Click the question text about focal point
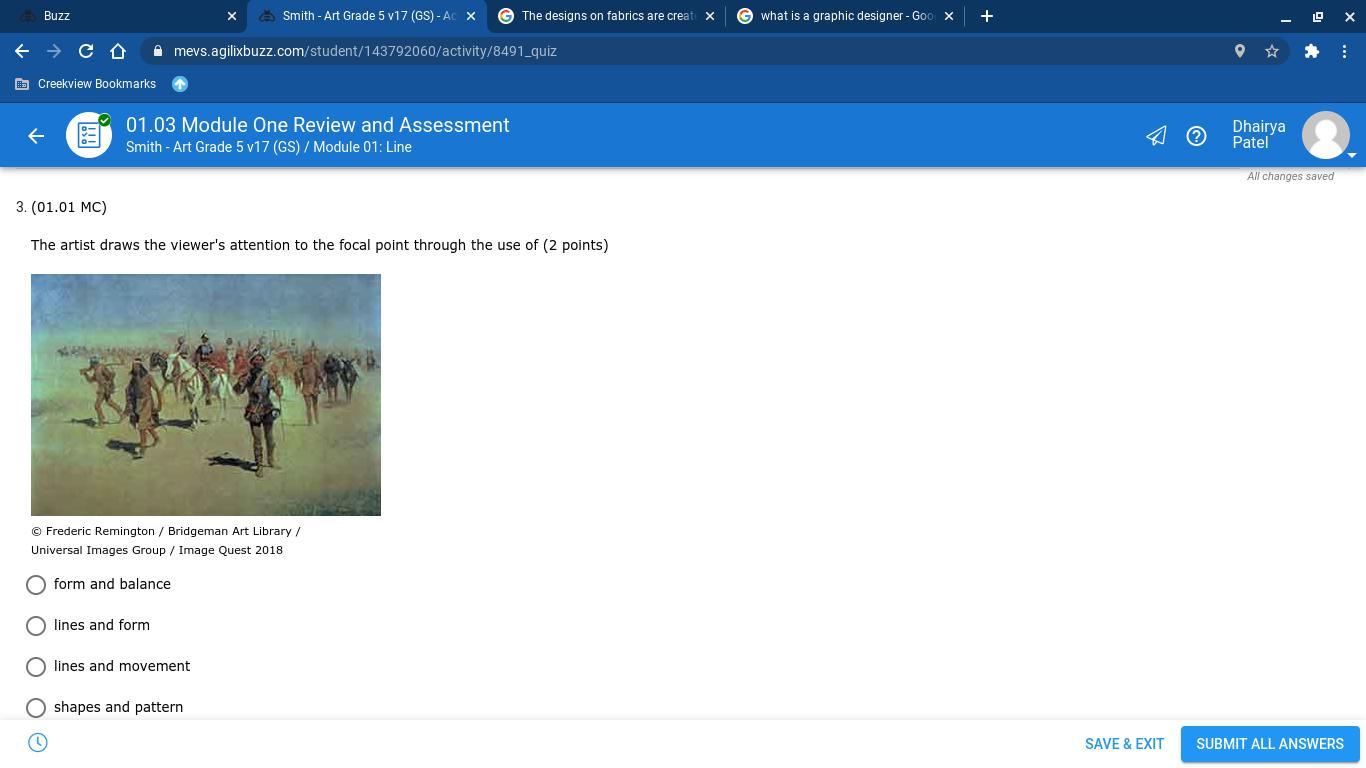Screen dimensions: 1366x768 [x=320, y=245]
